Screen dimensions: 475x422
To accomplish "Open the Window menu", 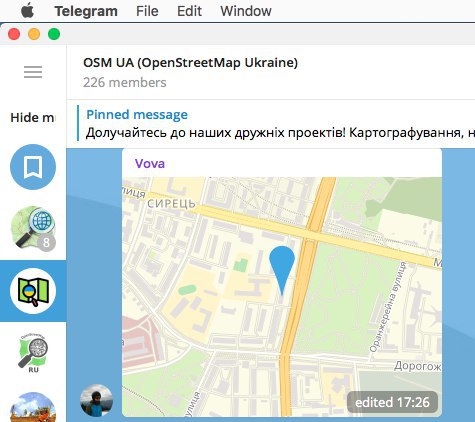I will coord(246,11).
